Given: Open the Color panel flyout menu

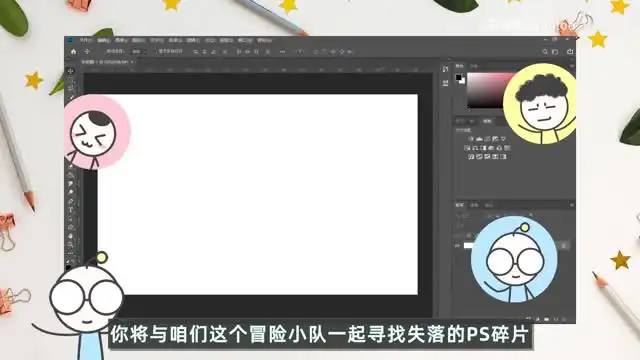Looking at the screenshot, I should [x=572, y=65].
